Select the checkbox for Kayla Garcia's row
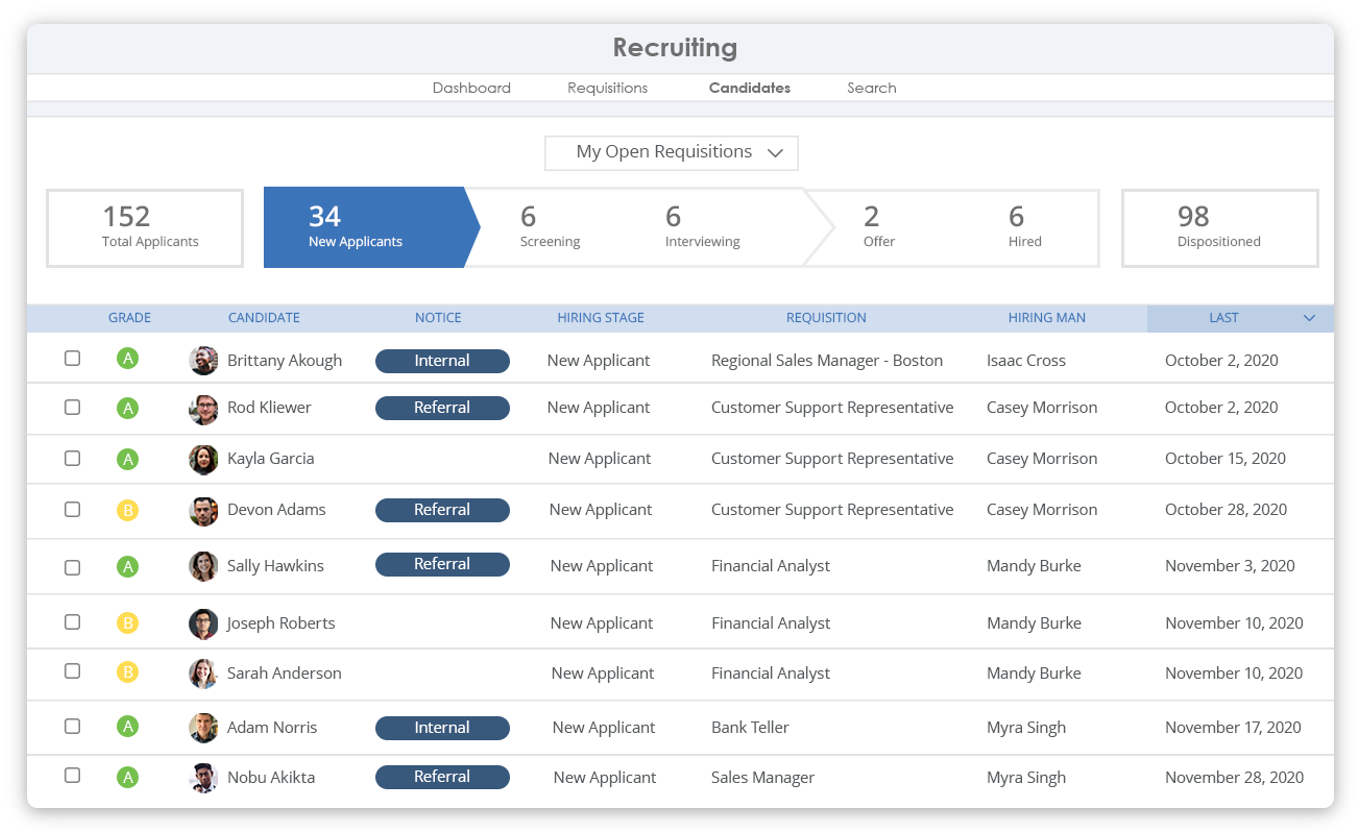The height and width of the screenshot is (838, 1362). click(72, 457)
